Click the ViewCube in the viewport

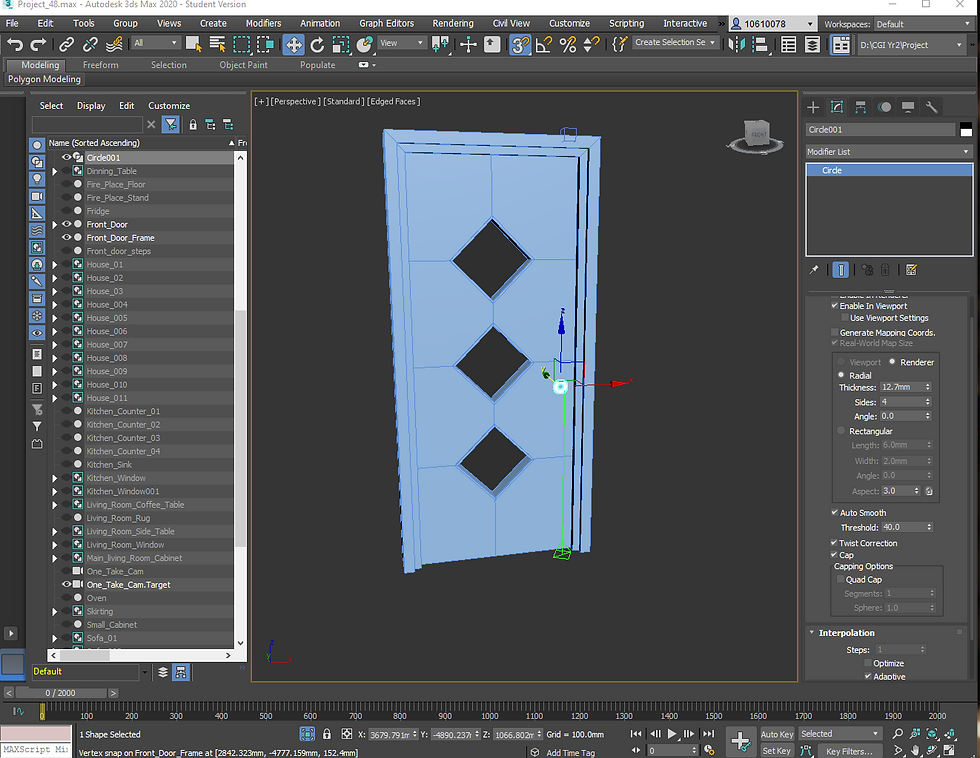pyautogui.click(x=756, y=136)
